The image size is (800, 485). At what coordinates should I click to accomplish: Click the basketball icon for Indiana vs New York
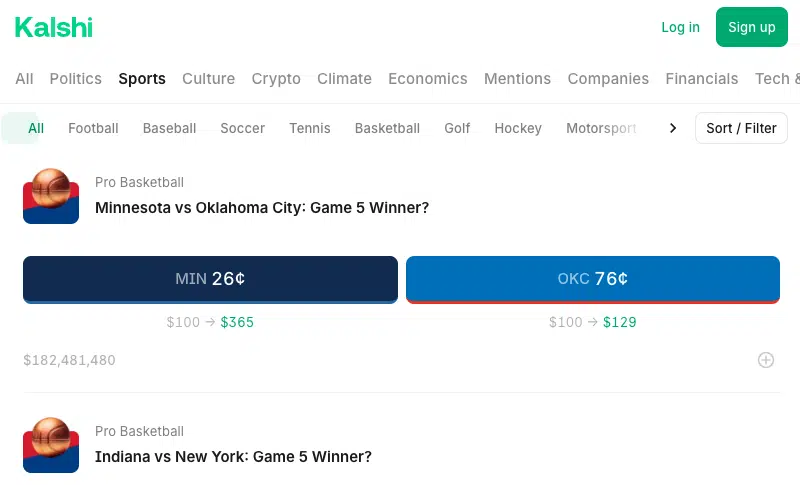(51, 445)
